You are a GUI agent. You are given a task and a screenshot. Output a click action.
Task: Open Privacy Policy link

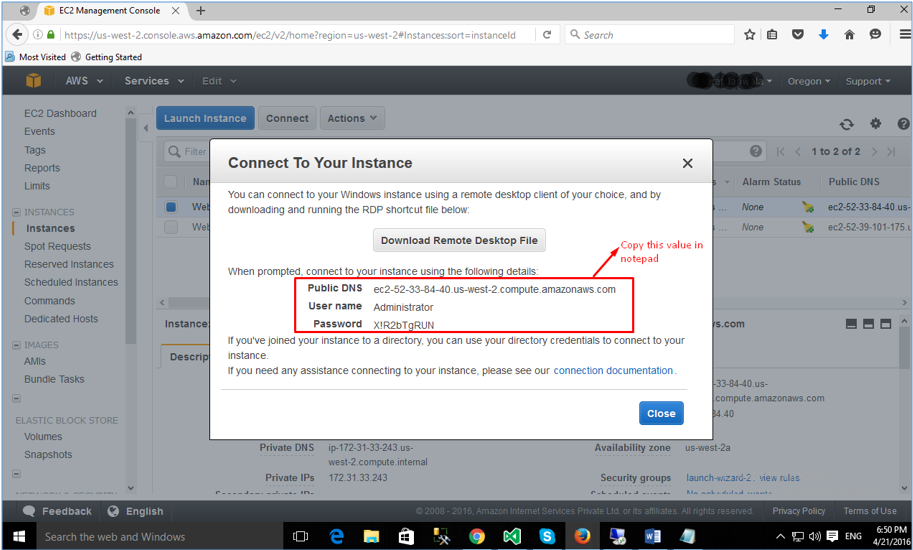click(x=799, y=511)
